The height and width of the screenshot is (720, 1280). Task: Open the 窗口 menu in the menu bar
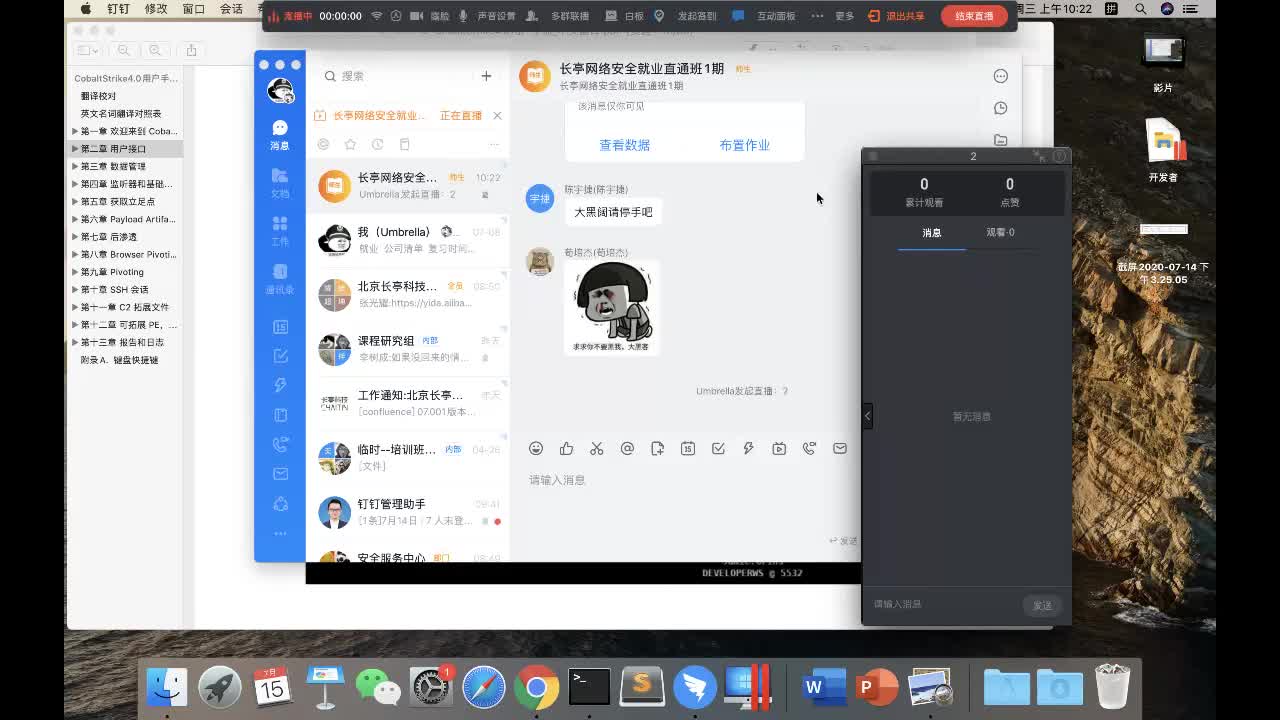pyautogui.click(x=194, y=9)
